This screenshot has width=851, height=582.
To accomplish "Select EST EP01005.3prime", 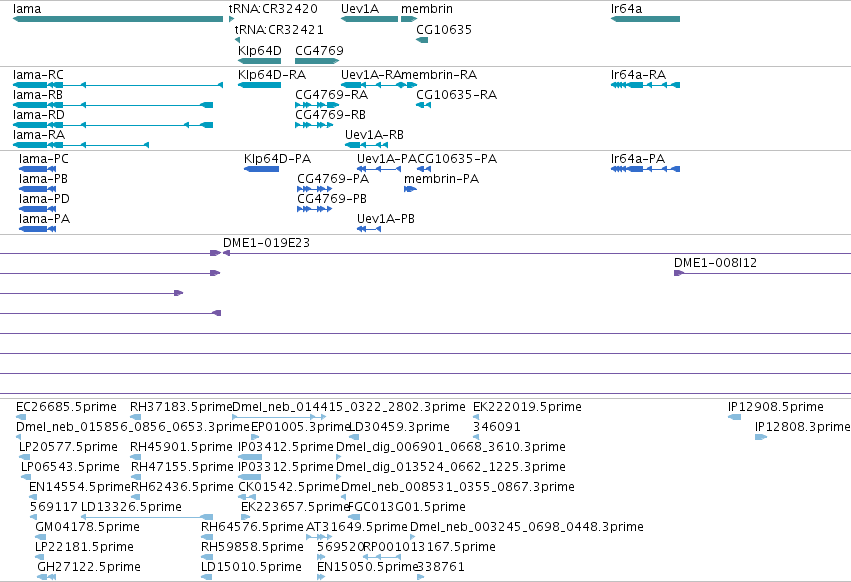I will tap(300, 427).
